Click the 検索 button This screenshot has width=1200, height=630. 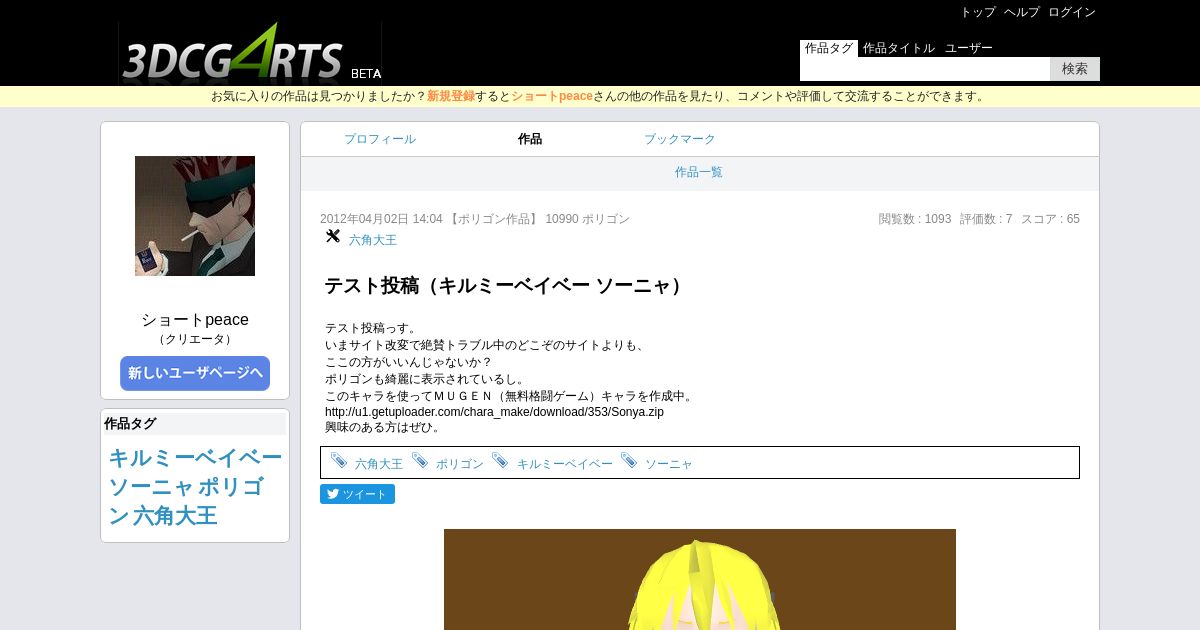click(1075, 69)
